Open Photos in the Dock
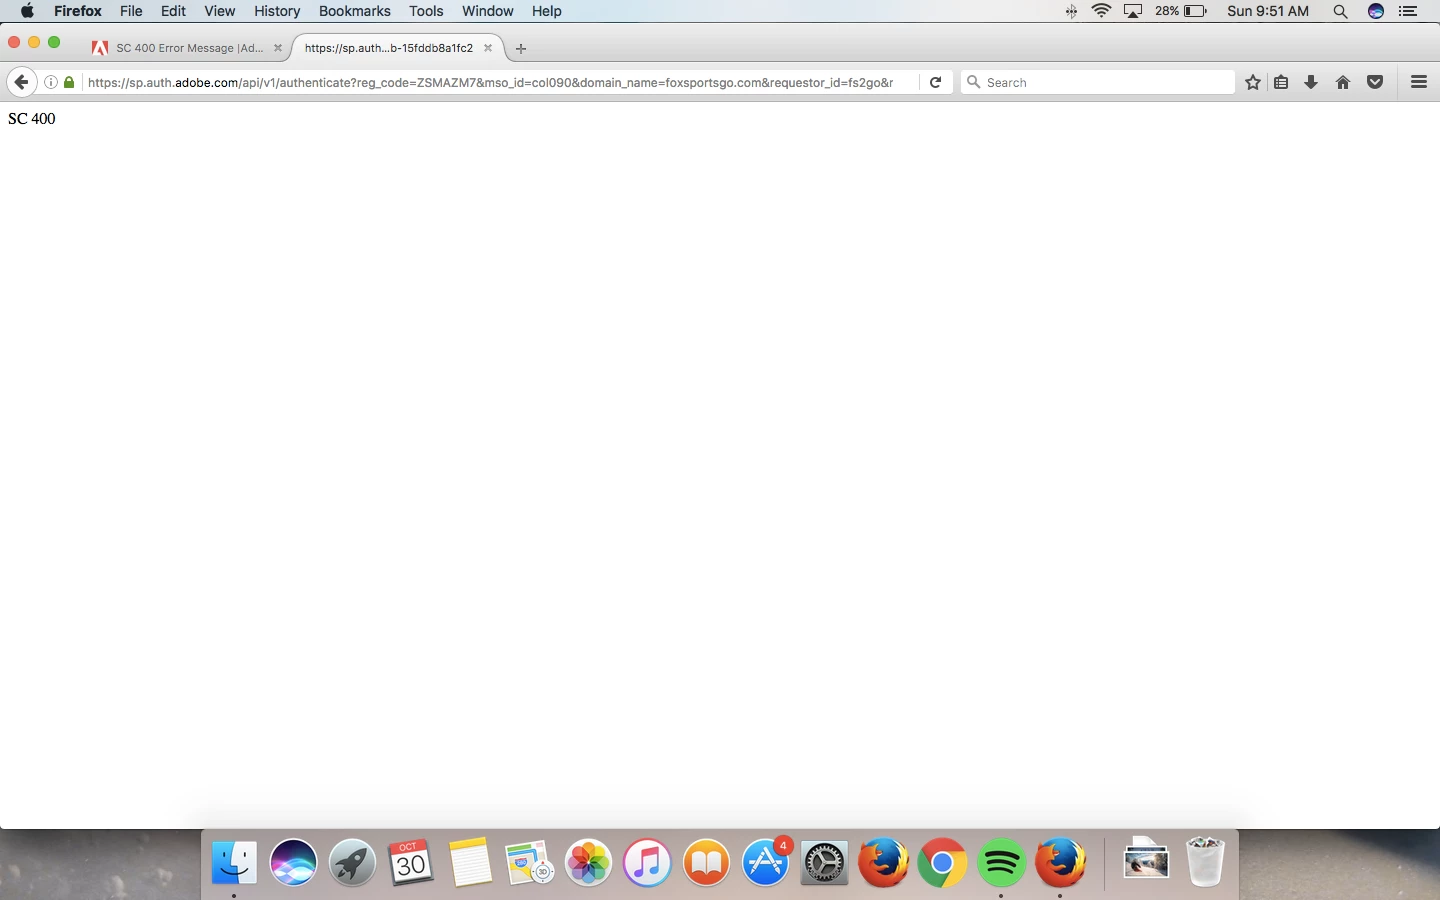 [588, 862]
